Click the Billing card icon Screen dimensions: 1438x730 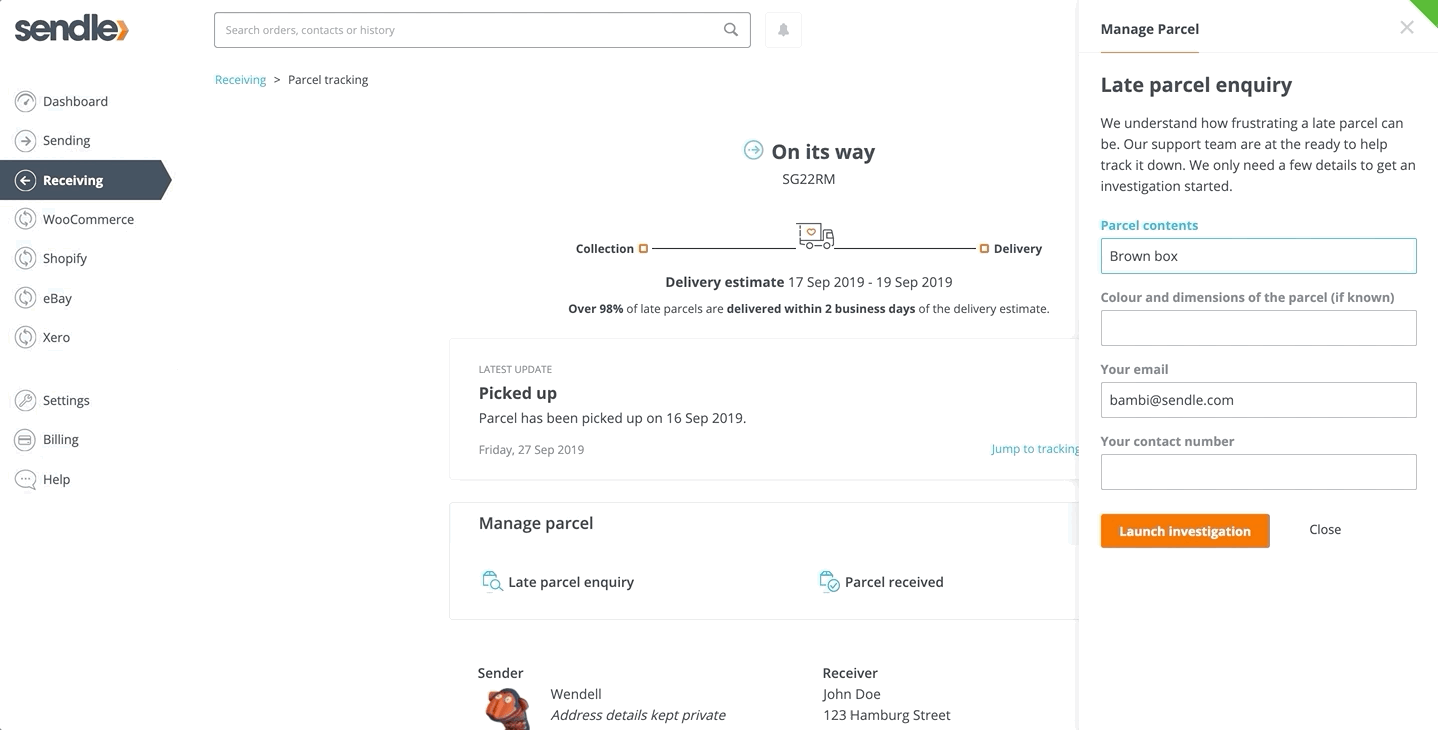point(25,439)
